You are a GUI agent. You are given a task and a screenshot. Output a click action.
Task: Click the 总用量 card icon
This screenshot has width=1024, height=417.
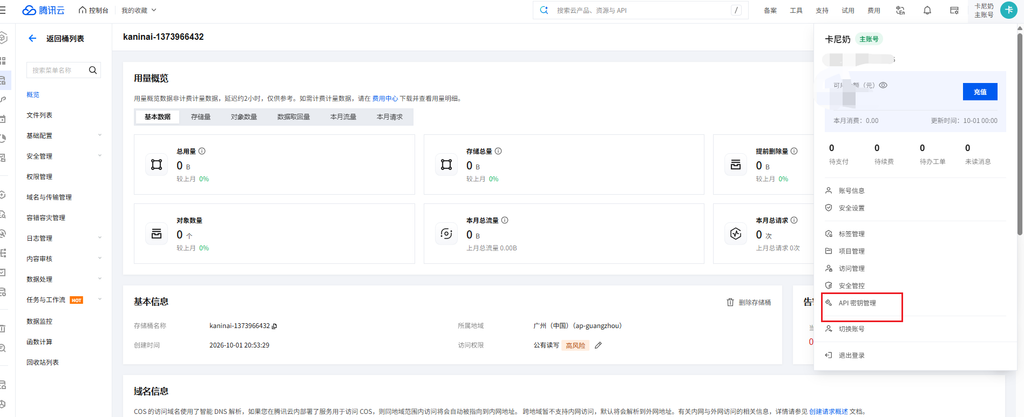pyautogui.click(x=156, y=164)
